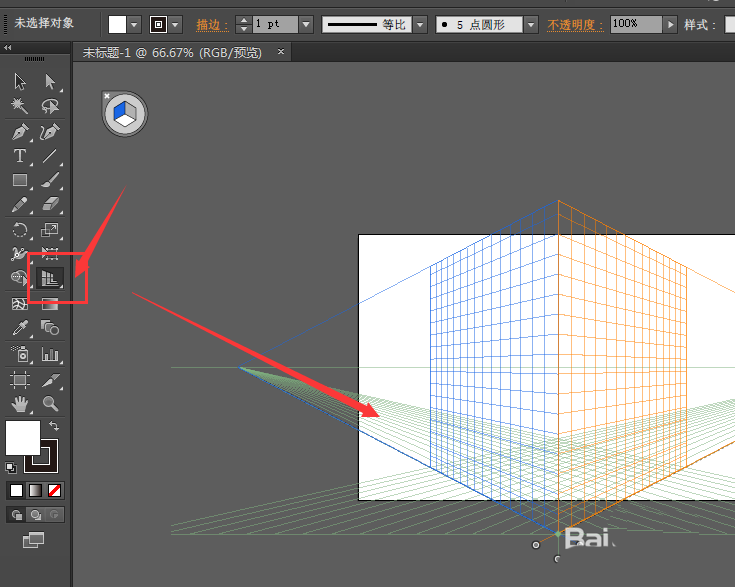Select the Paintbrush tool
Image resolution: width=735 pixels, height=587 pixels.
point(50,180)
